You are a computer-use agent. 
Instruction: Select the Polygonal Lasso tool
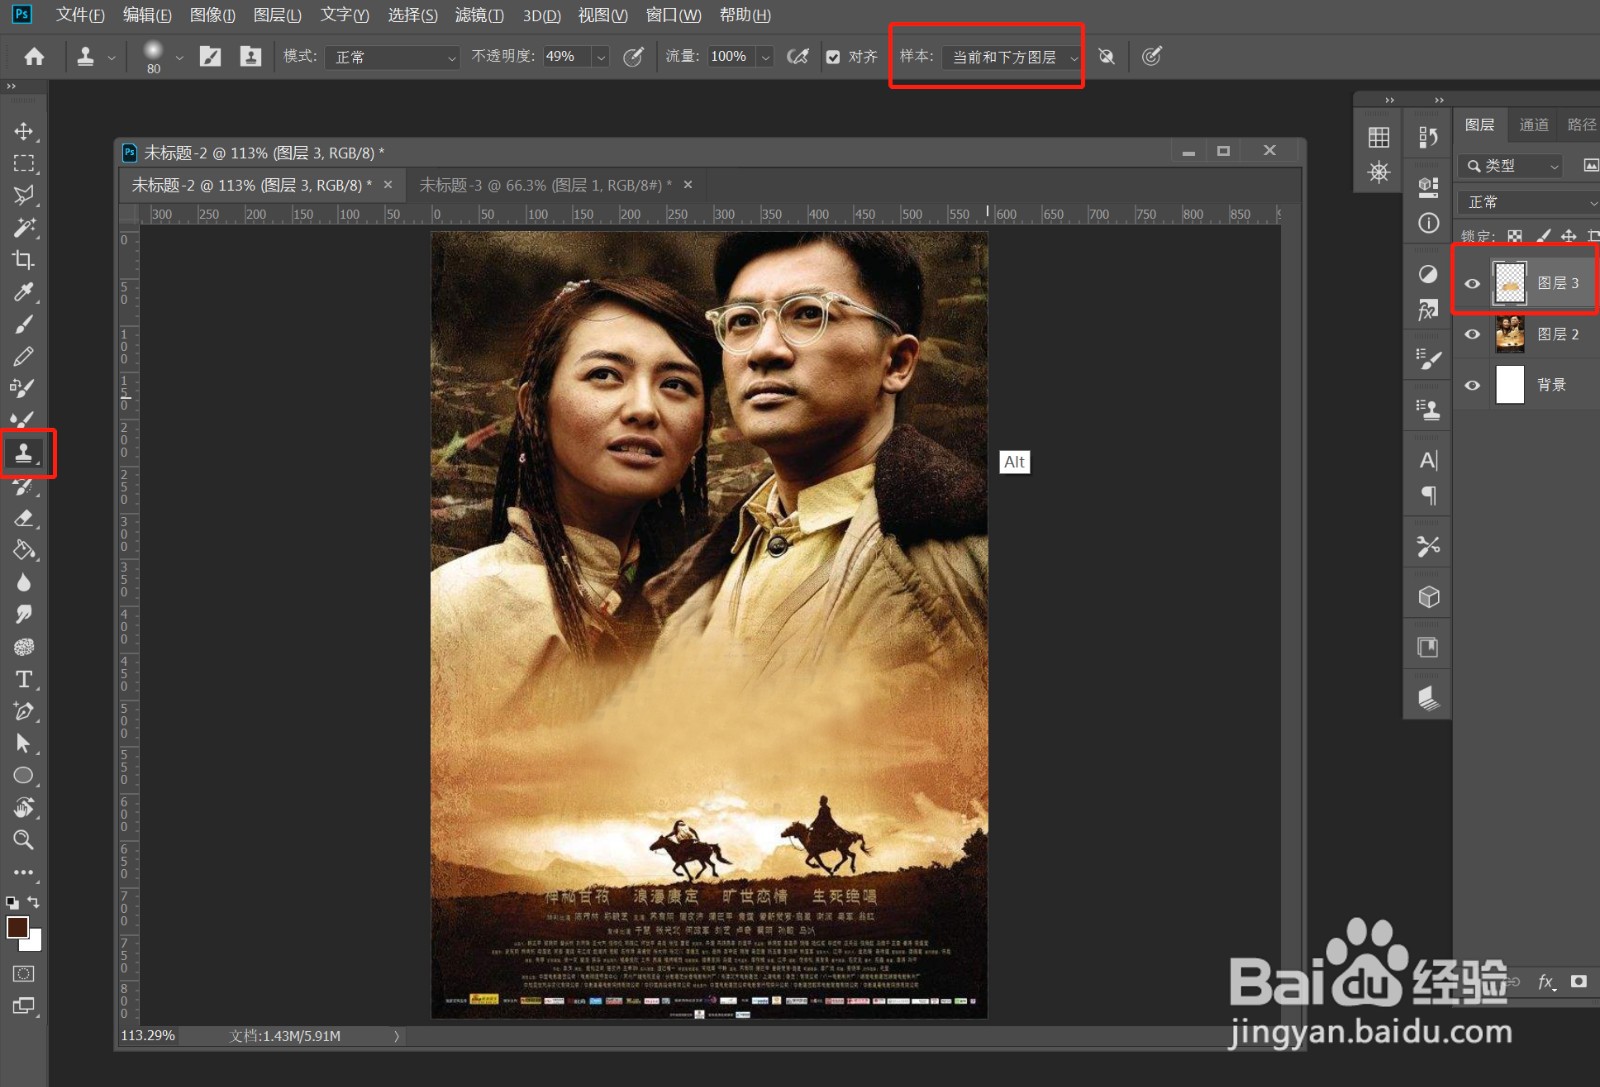tap(24, 195)
